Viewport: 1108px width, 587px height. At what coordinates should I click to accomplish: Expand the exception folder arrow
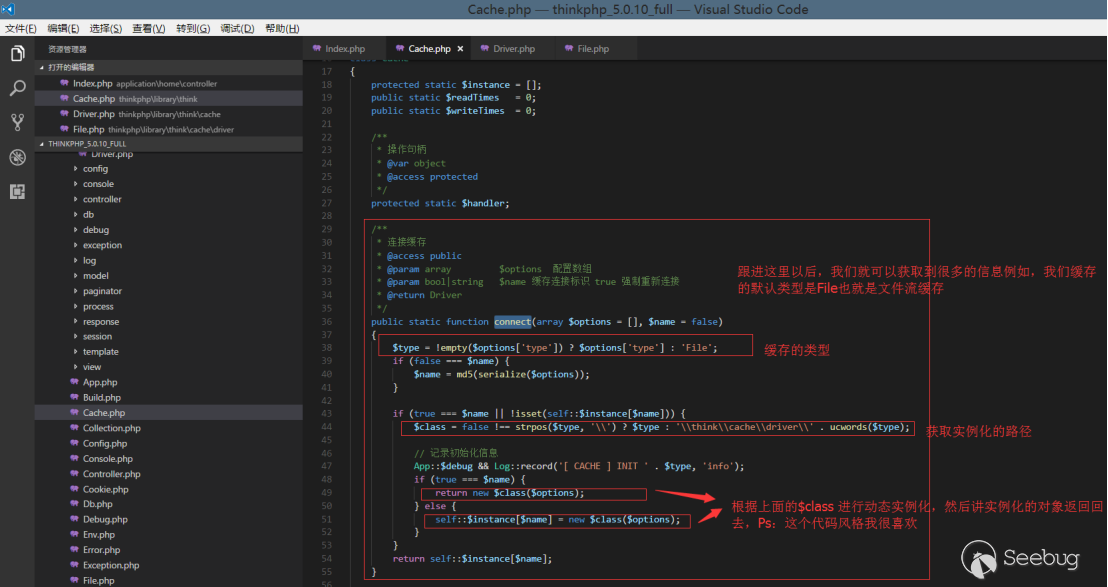[x=76, y=245]
